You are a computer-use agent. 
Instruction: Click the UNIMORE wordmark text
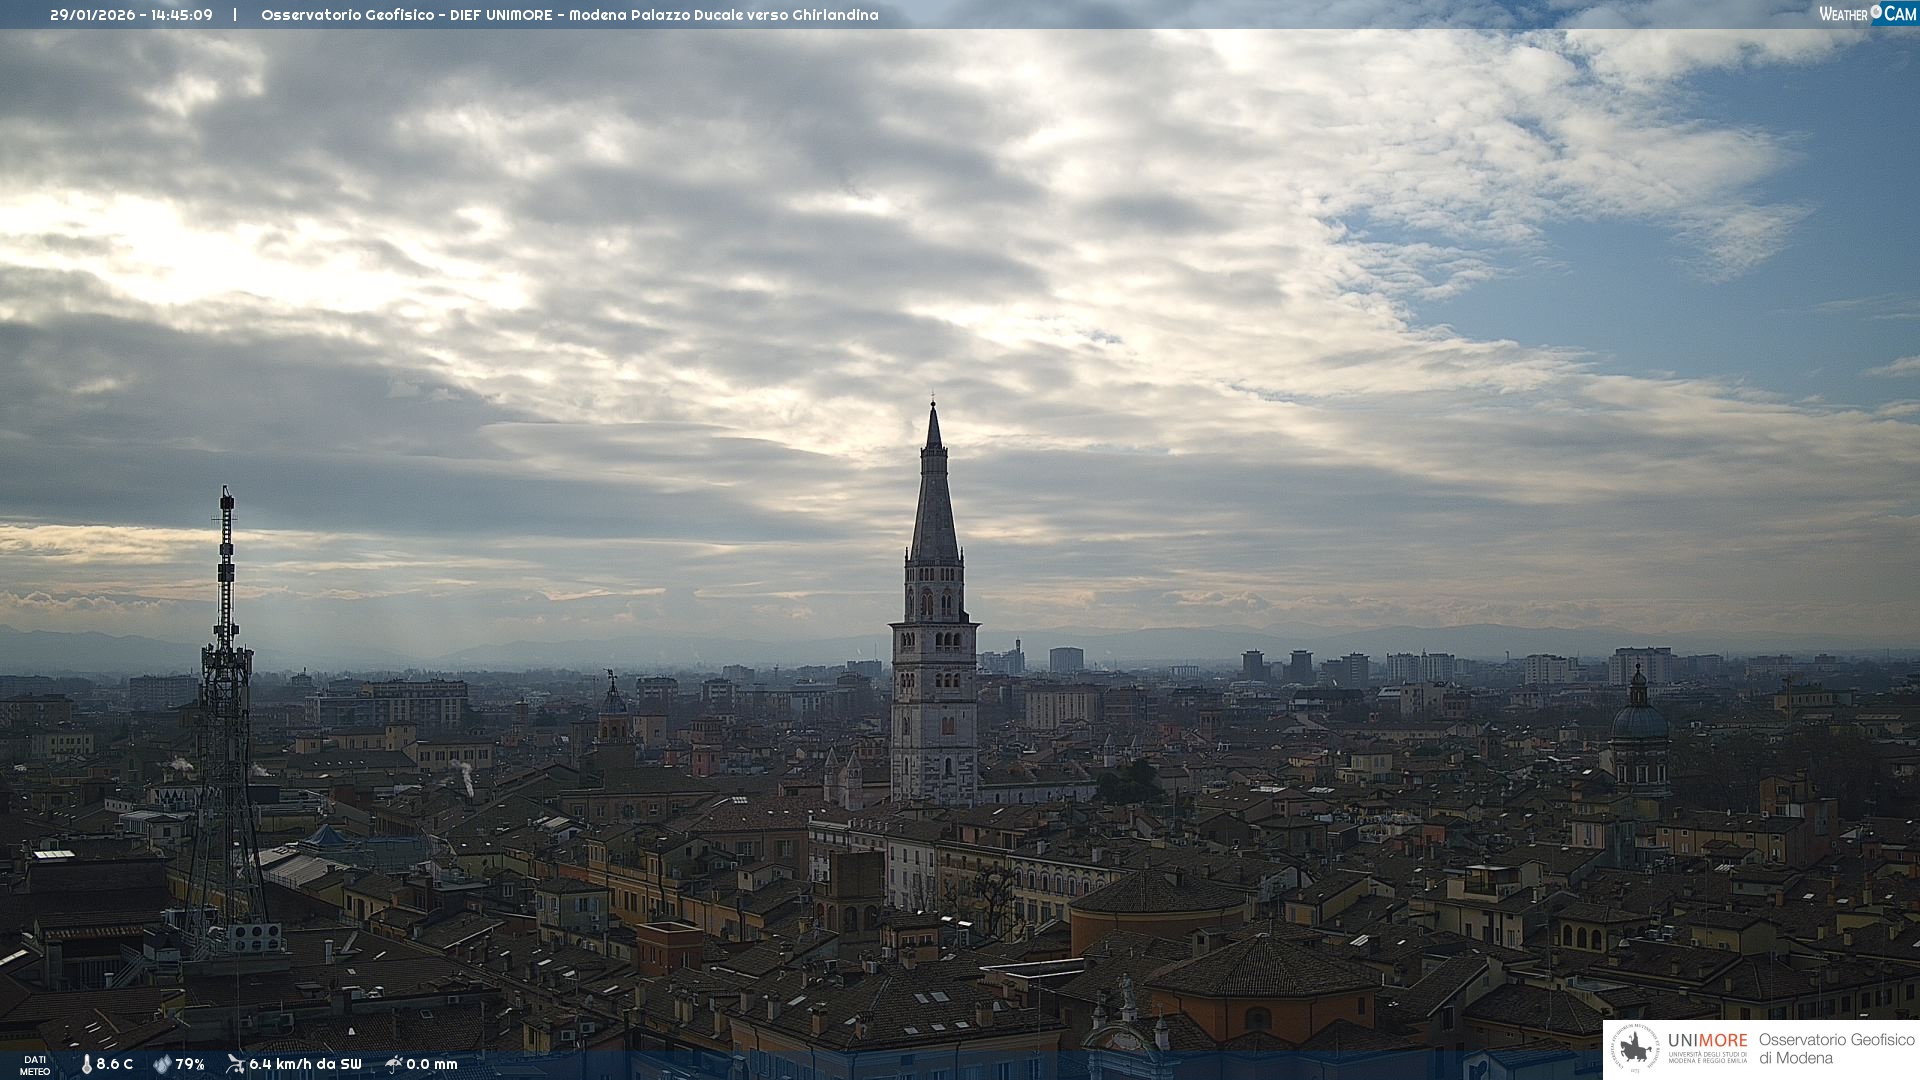tap(1707, 1041)
